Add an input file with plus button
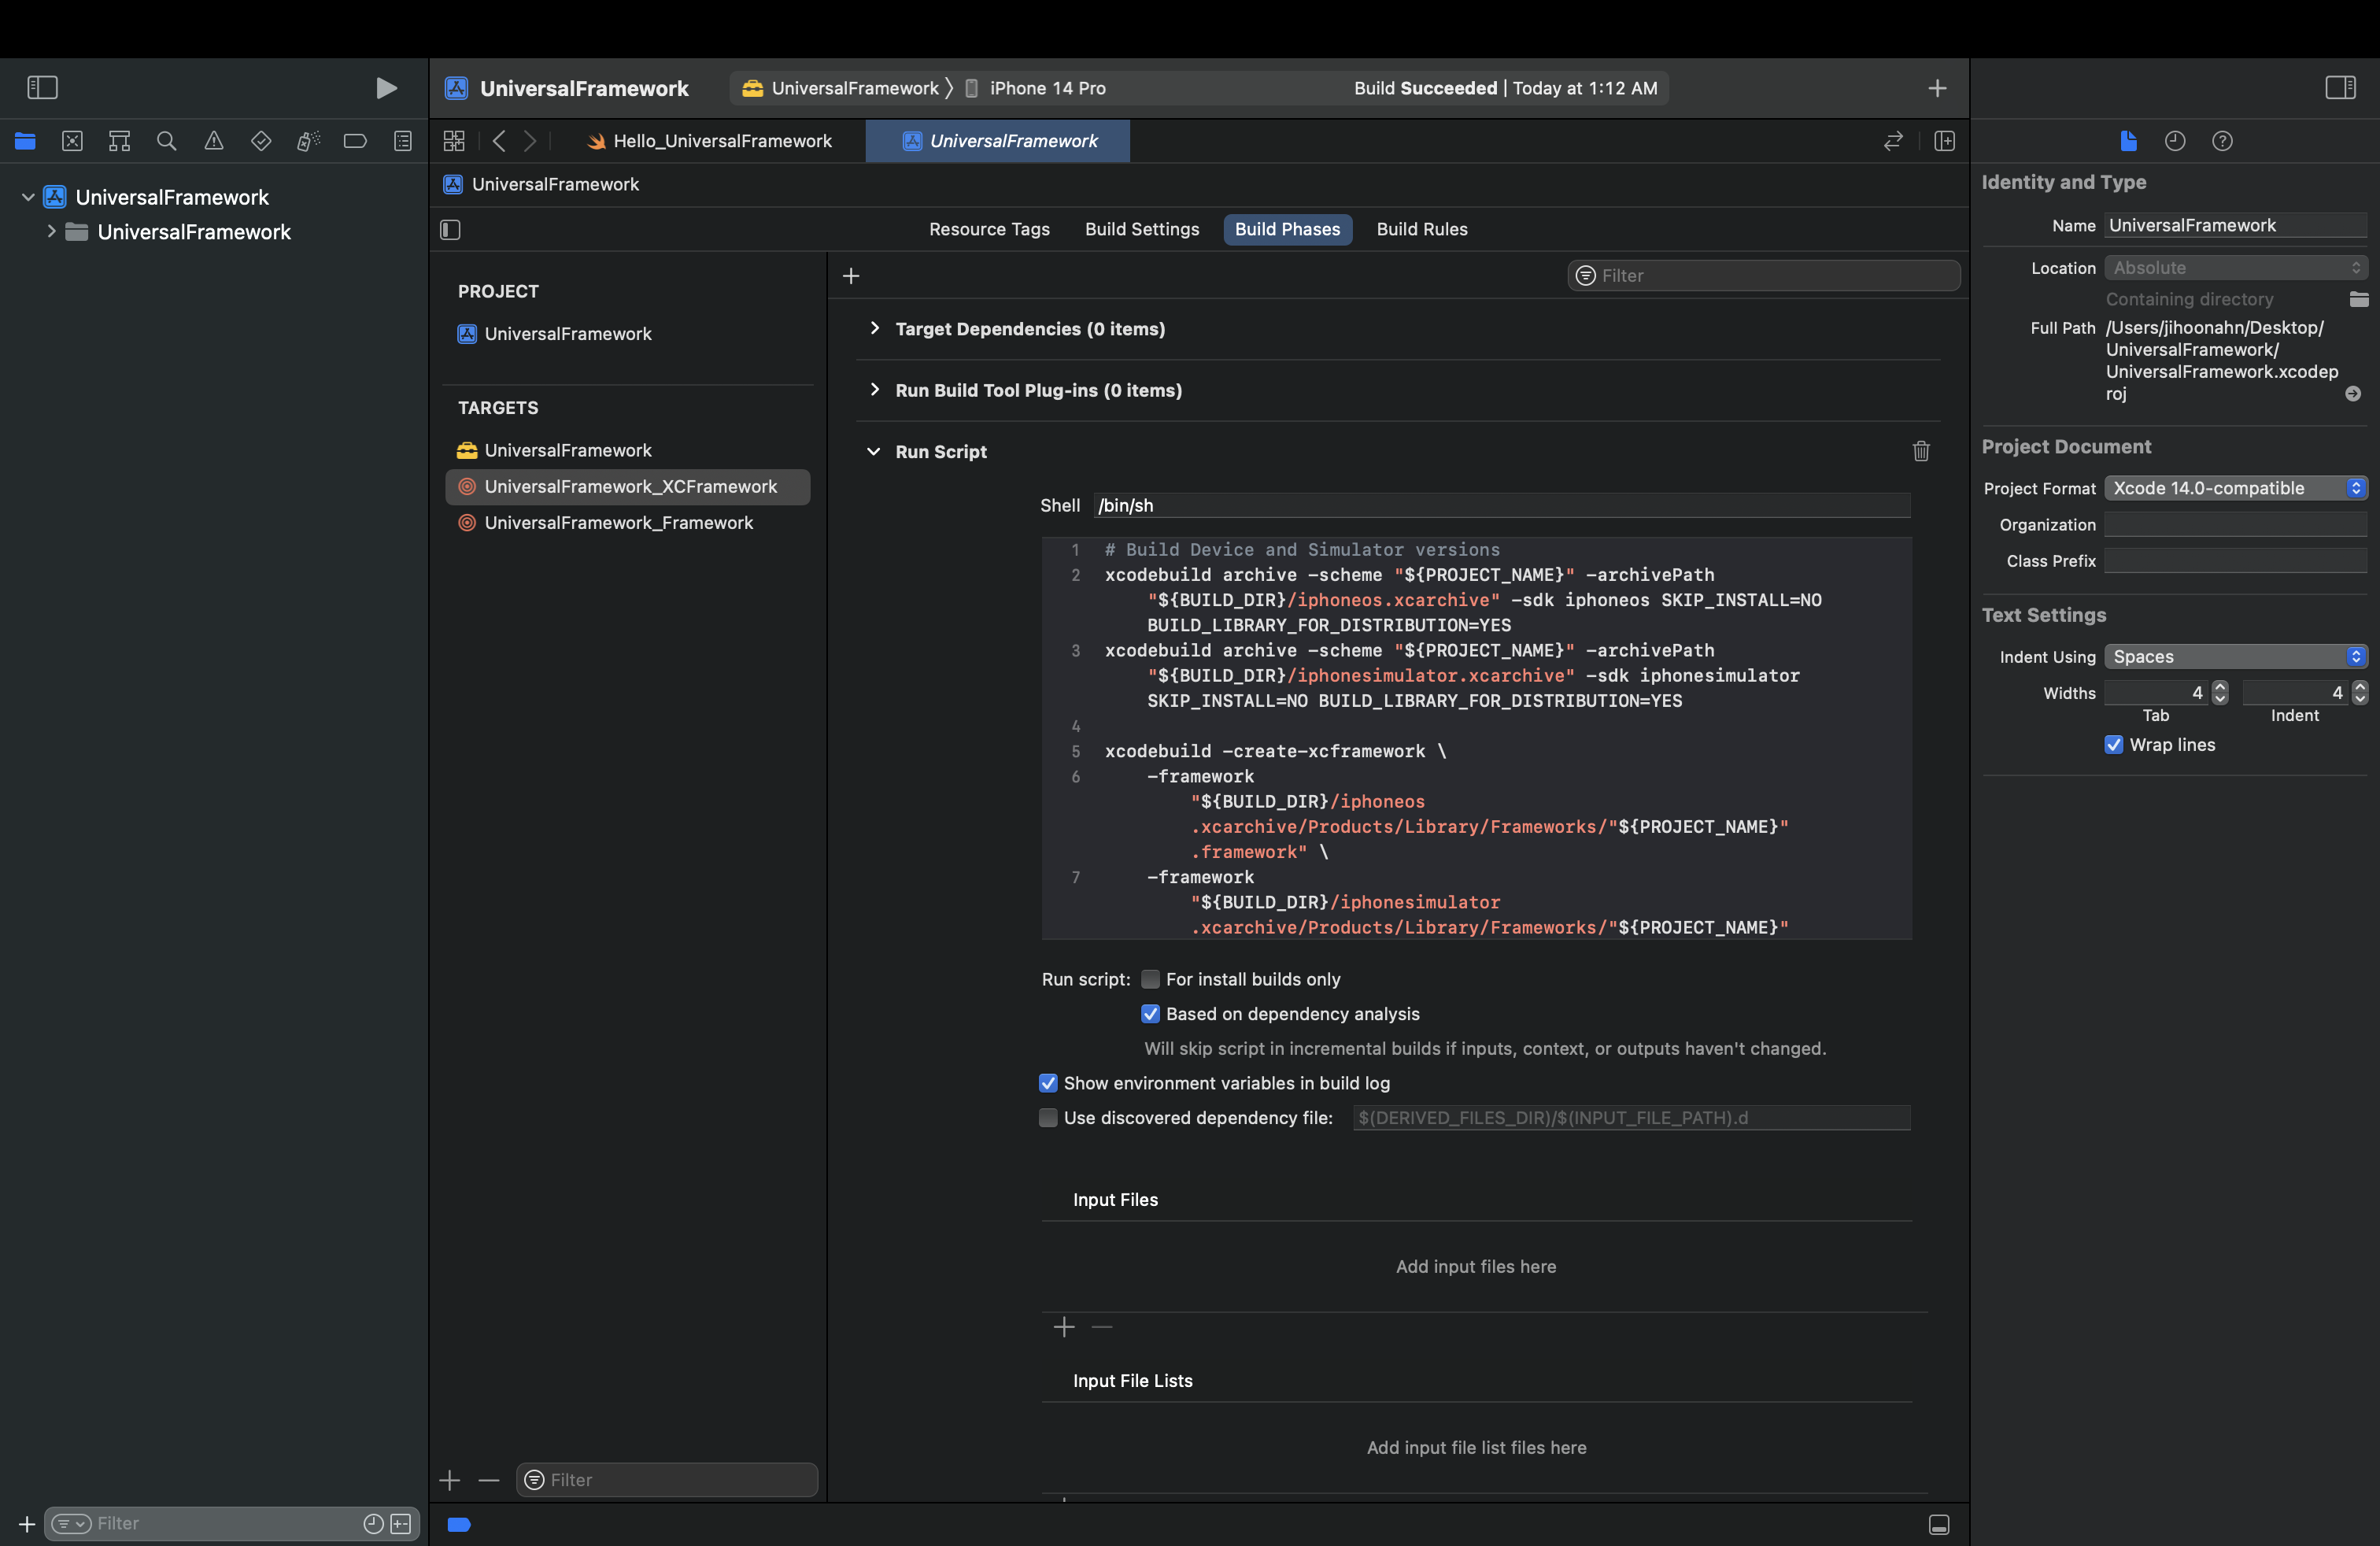The image size is (2380, 1546). 1064,1327
